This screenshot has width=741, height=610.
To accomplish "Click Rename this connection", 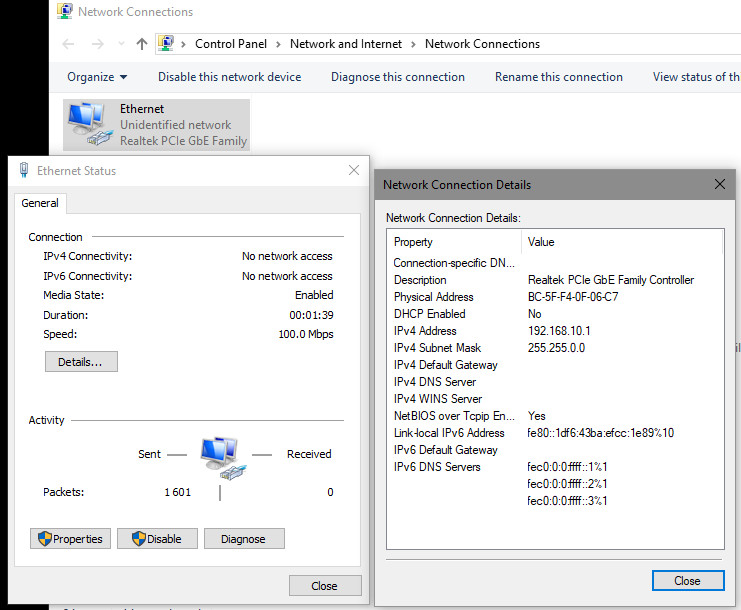I will [x=559, y=77].
